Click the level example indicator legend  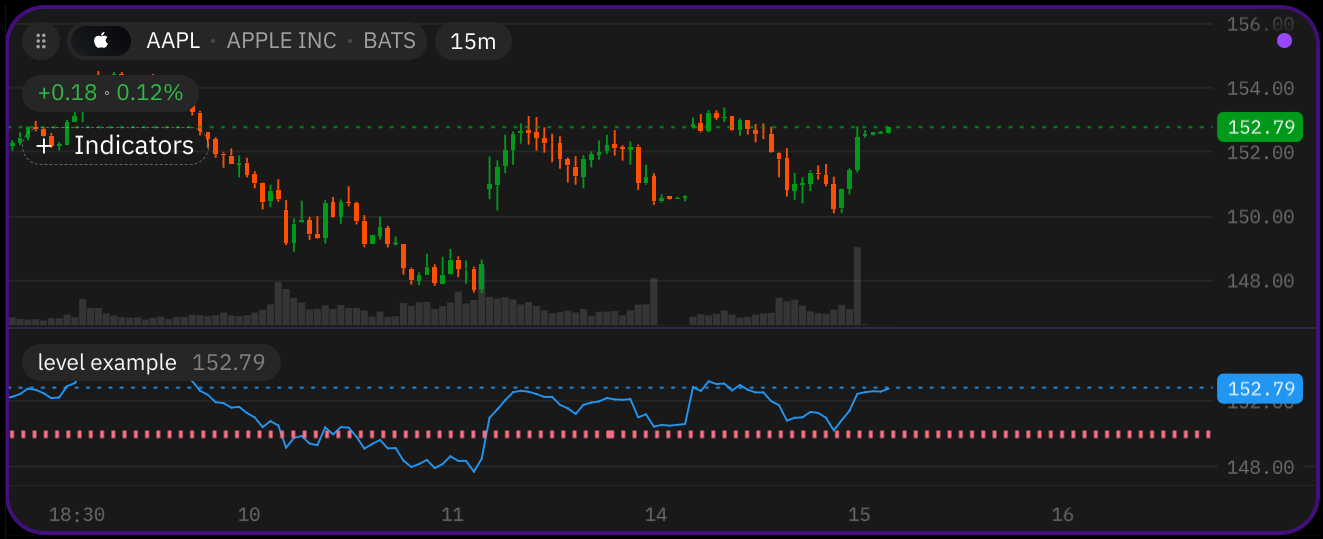151,362
